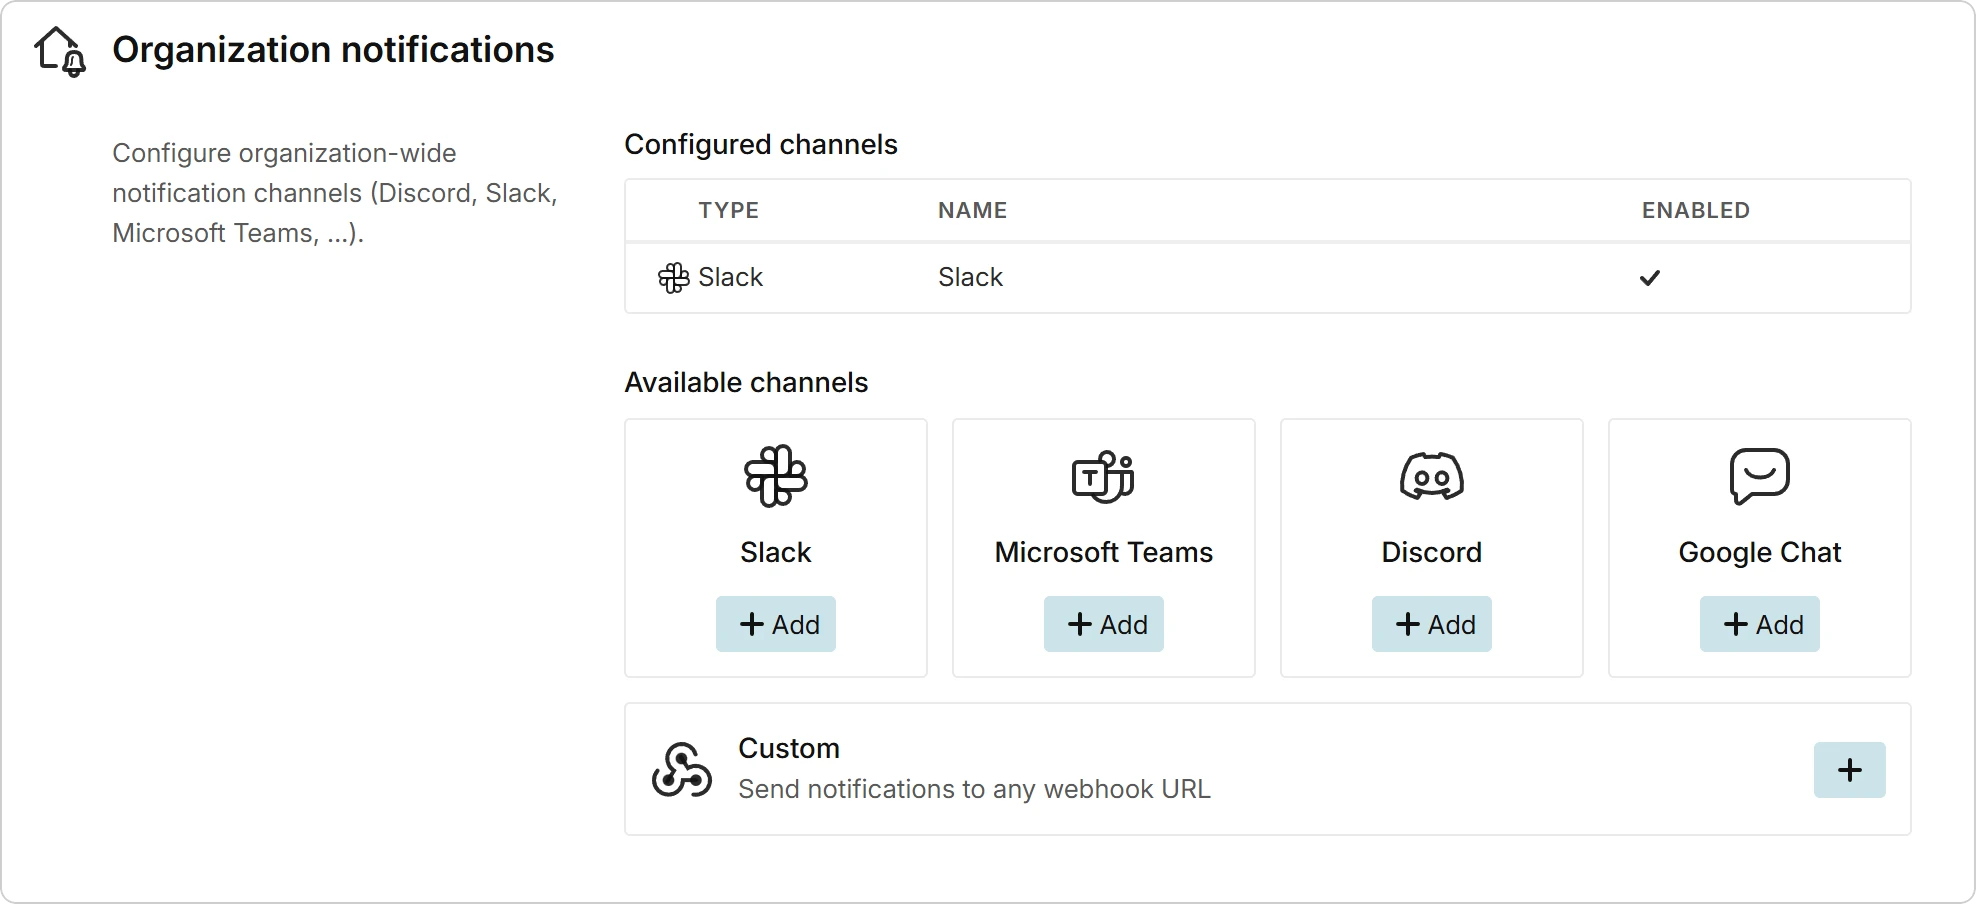Viewport: 1976px width, 904px height.
Task: Click the 'Slack' type label in the configured row
Action: click(730, 277)
